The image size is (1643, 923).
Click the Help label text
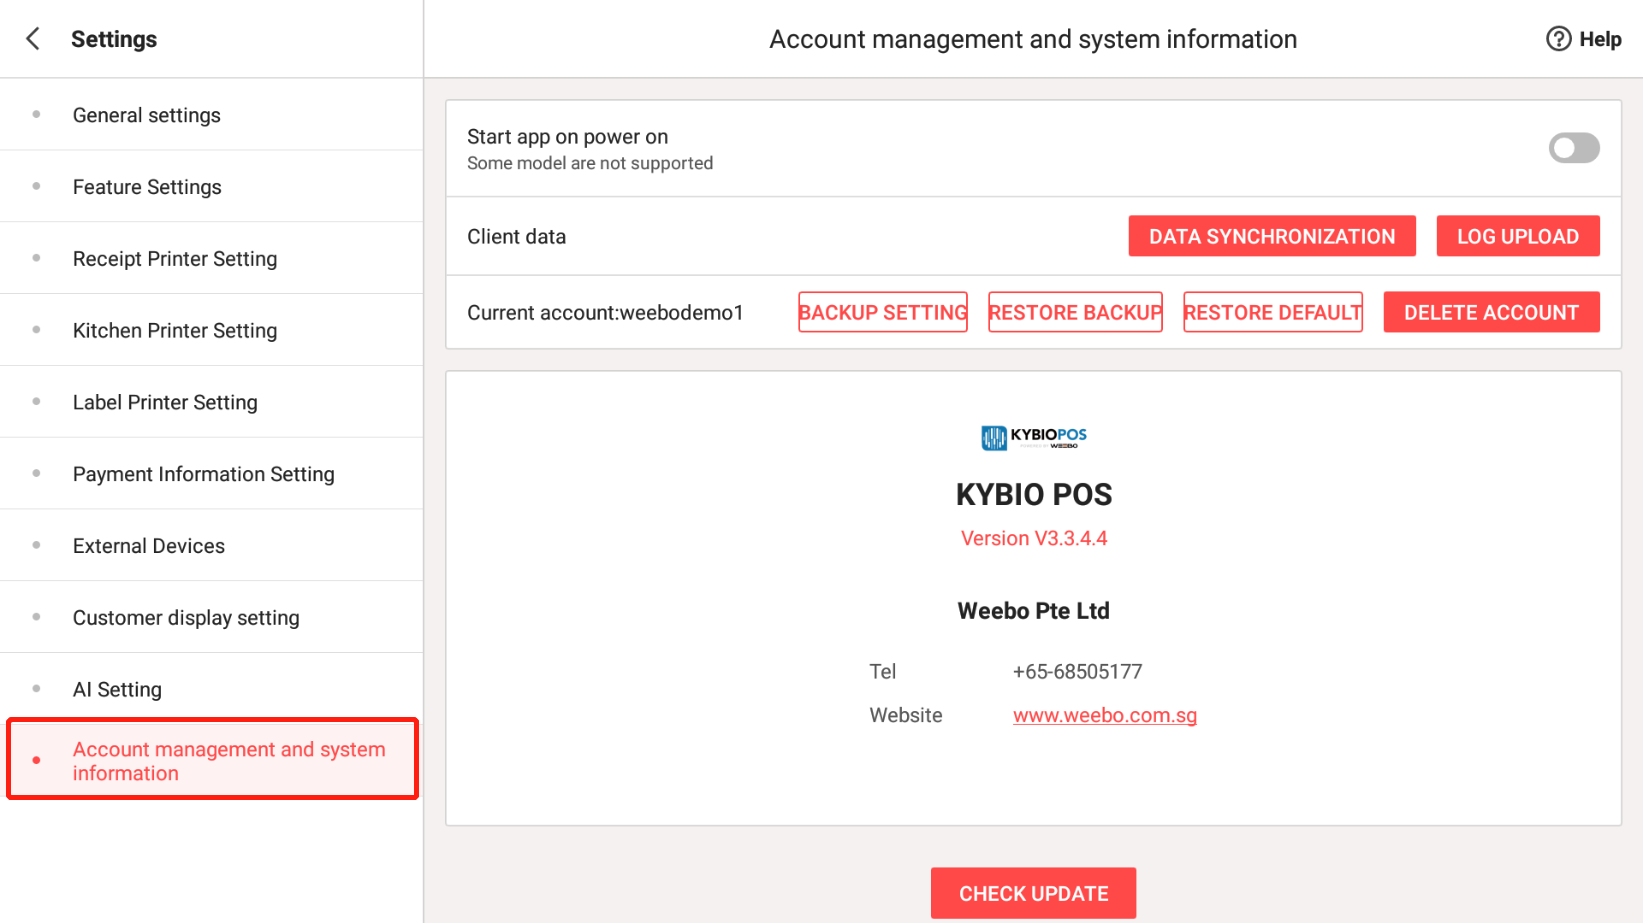pyautogui.click(x=1600, y=39)
